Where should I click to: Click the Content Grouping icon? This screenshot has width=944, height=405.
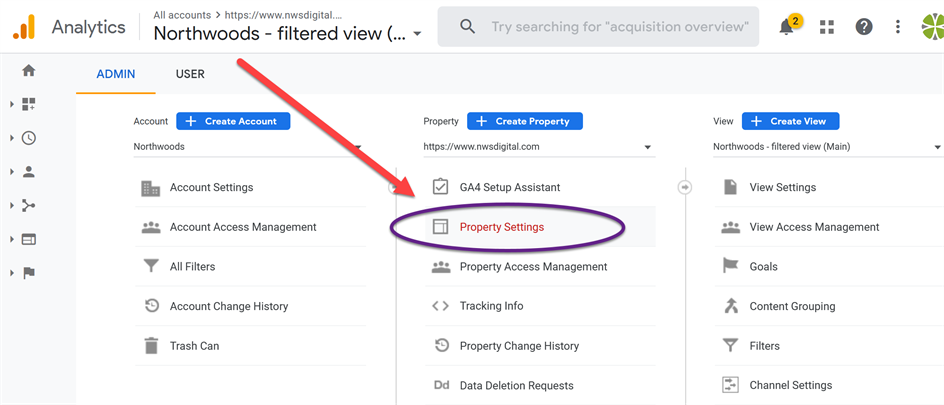point(730,306)
